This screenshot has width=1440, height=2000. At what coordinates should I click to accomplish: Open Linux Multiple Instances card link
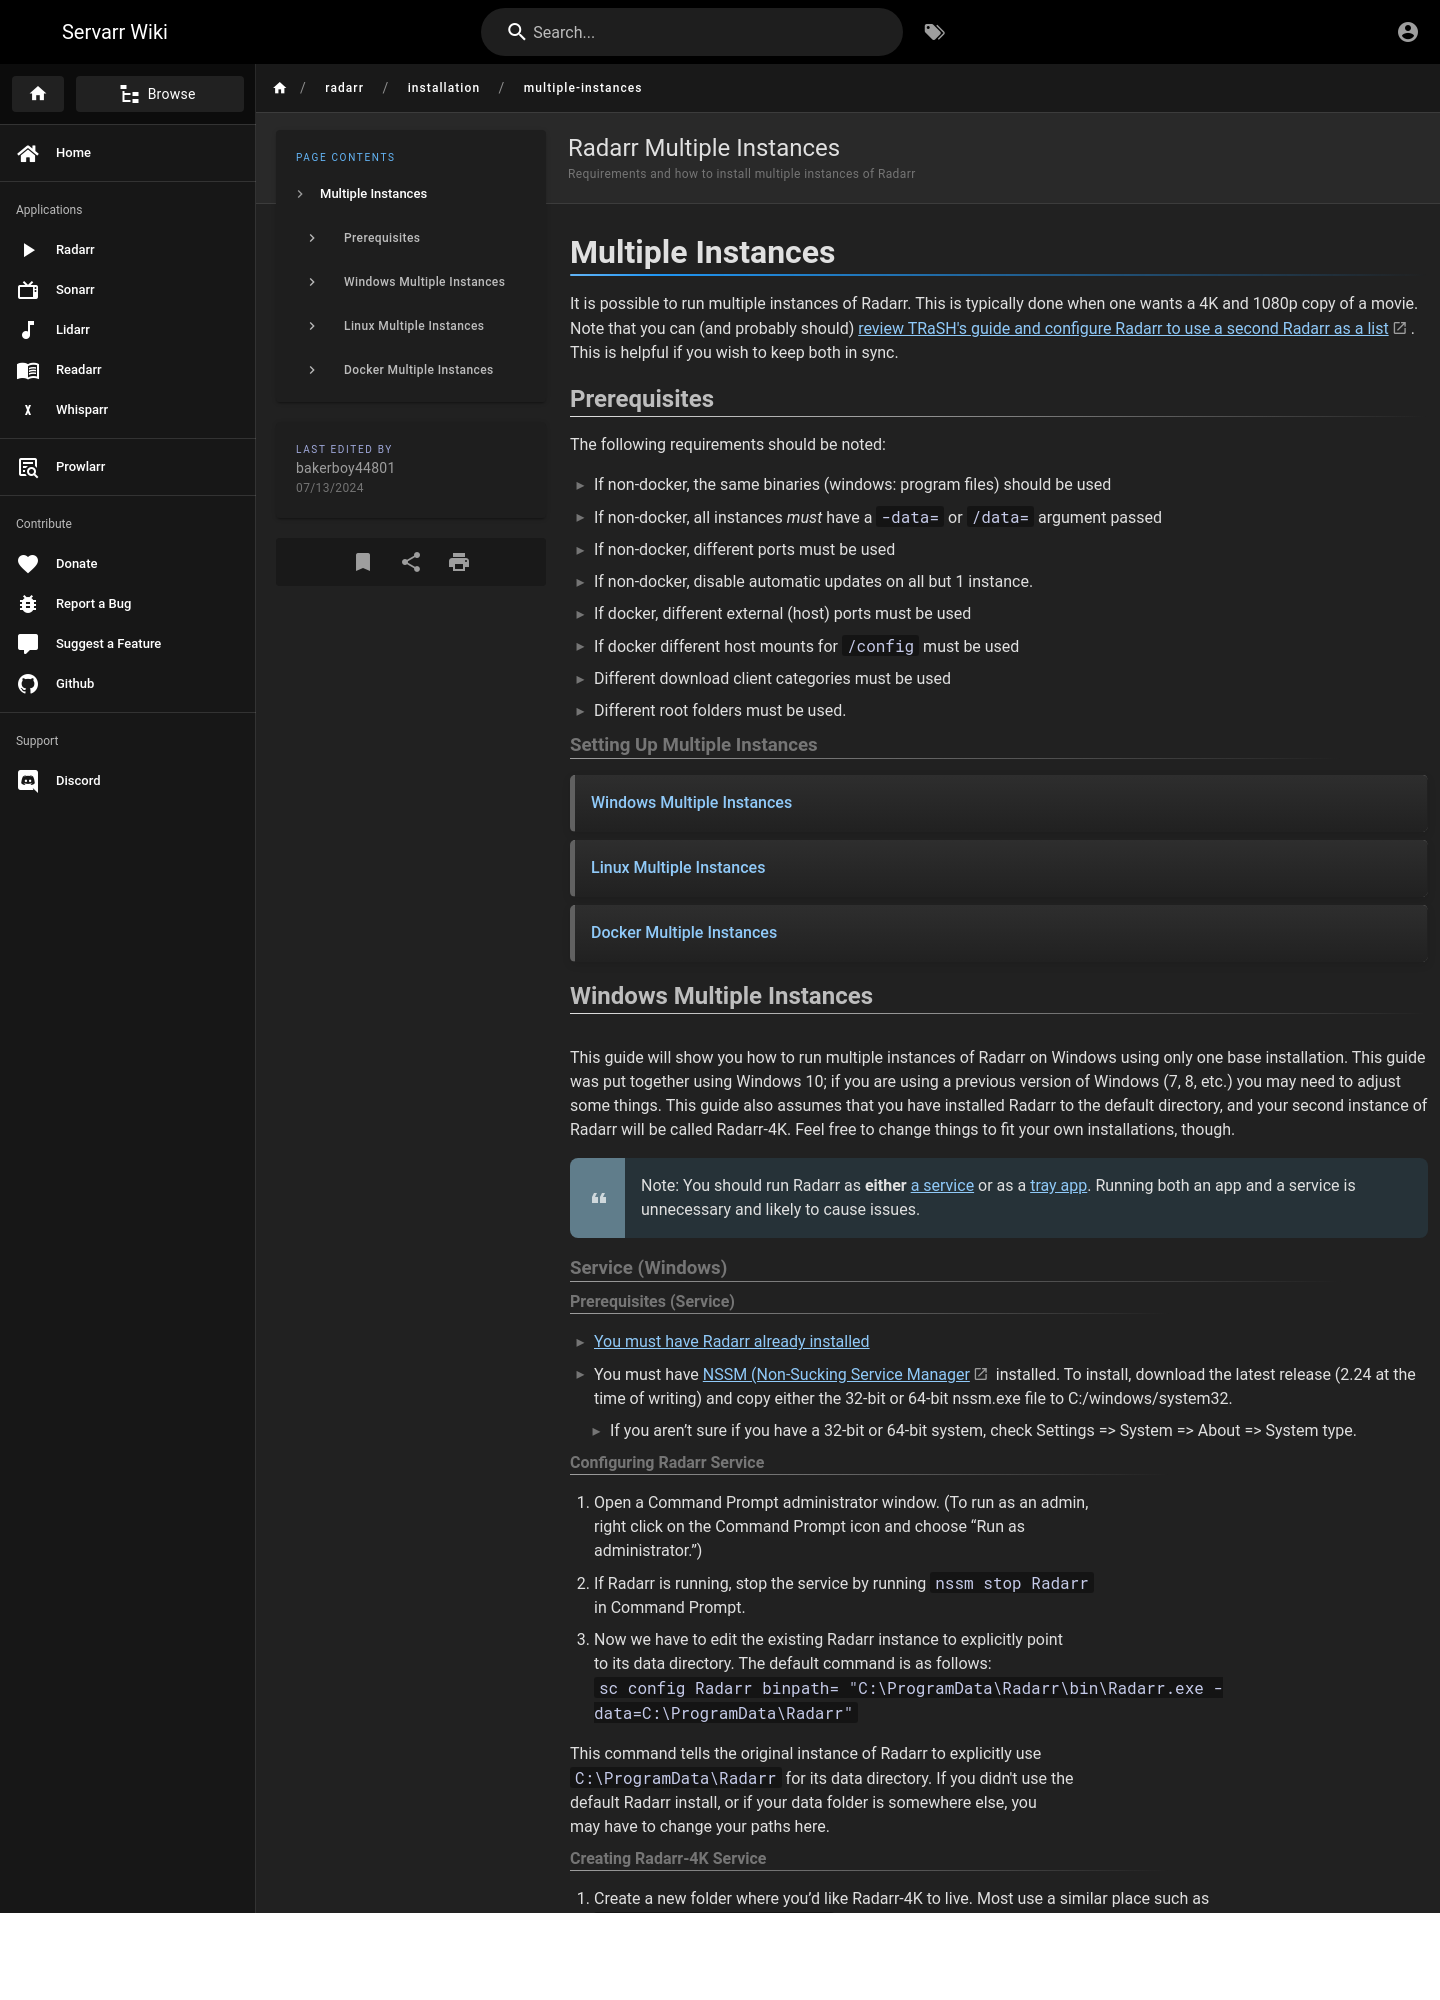coord(678,868)
